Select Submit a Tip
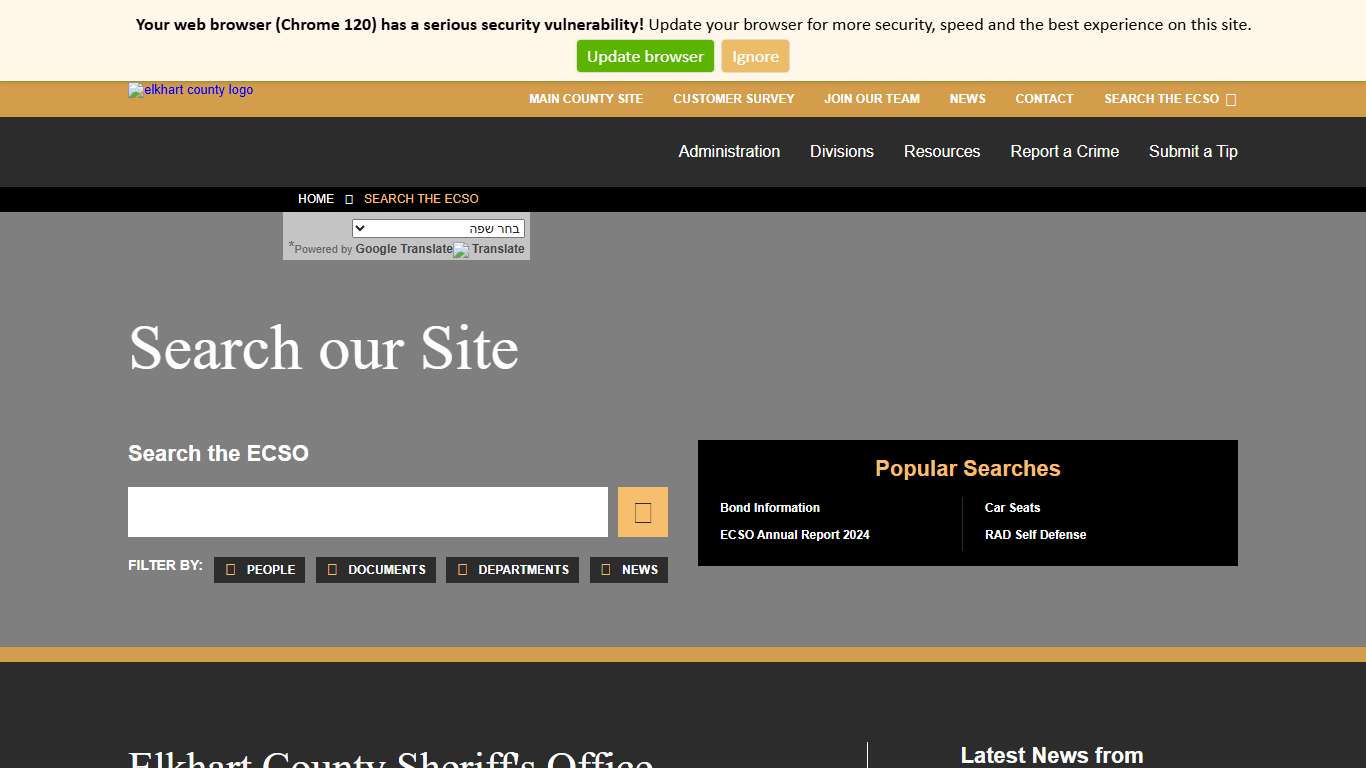 [x=1192, y=152]
